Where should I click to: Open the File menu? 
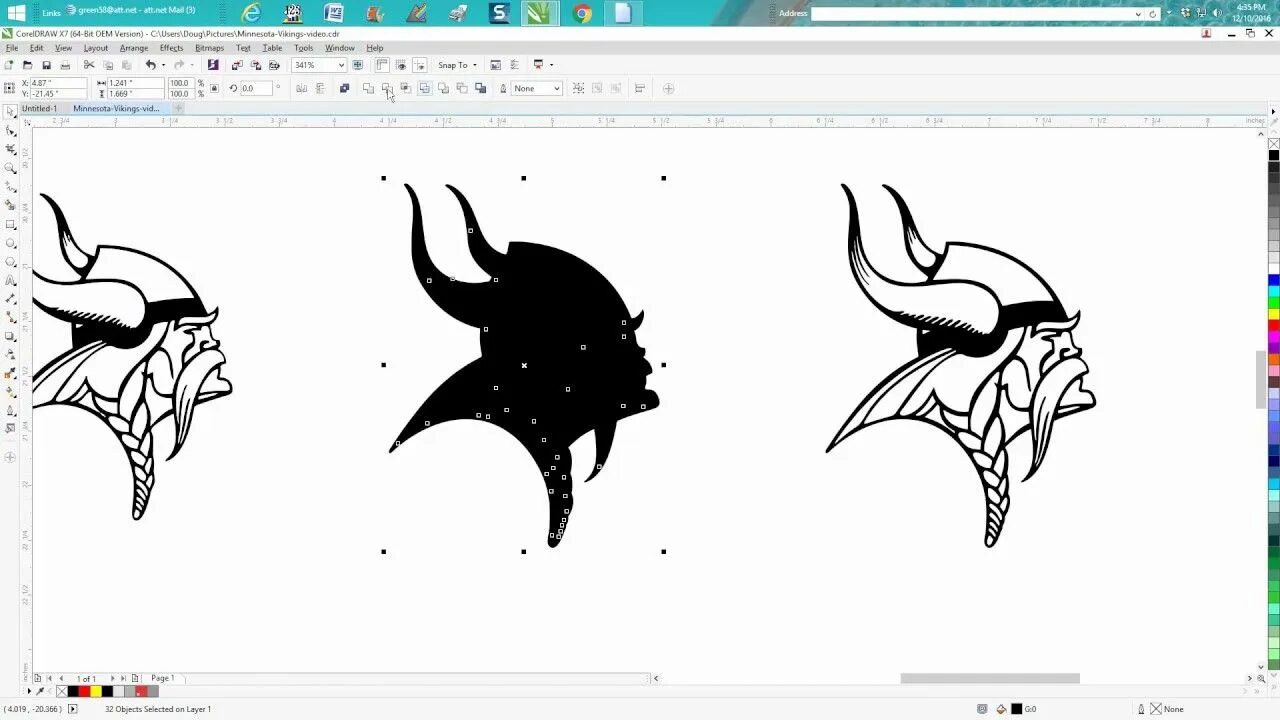(x=12, y=48)
